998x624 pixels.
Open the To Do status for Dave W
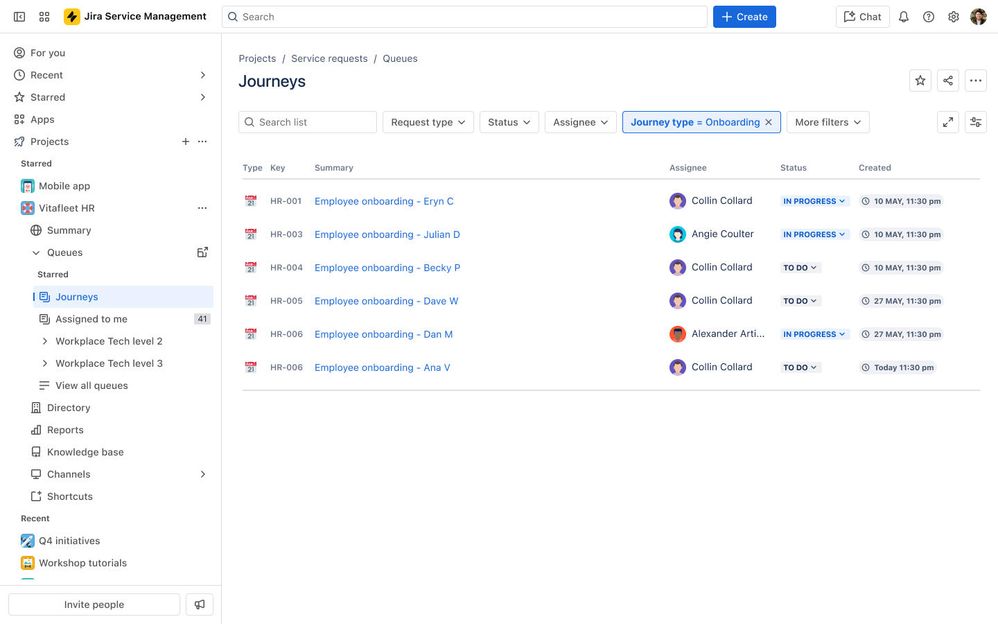[x=800, y=301]
